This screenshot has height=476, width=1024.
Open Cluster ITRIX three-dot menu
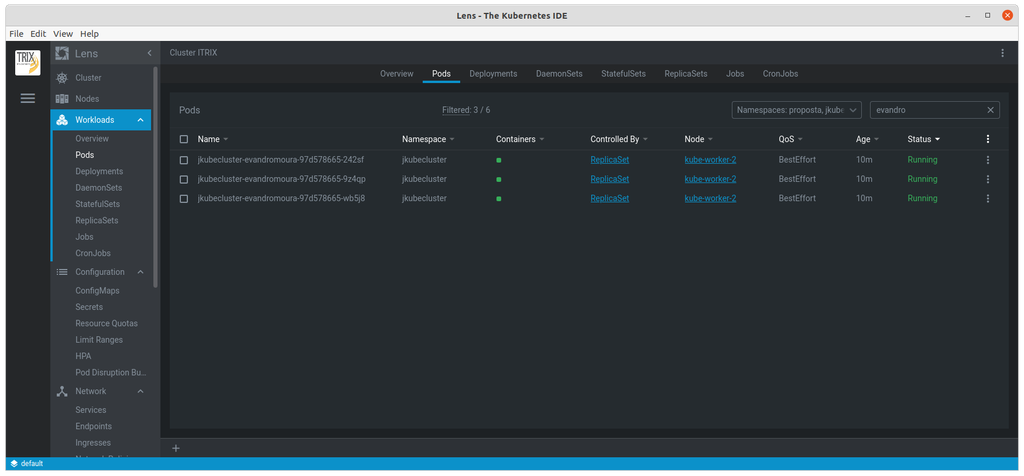(x=1002, y=53)
